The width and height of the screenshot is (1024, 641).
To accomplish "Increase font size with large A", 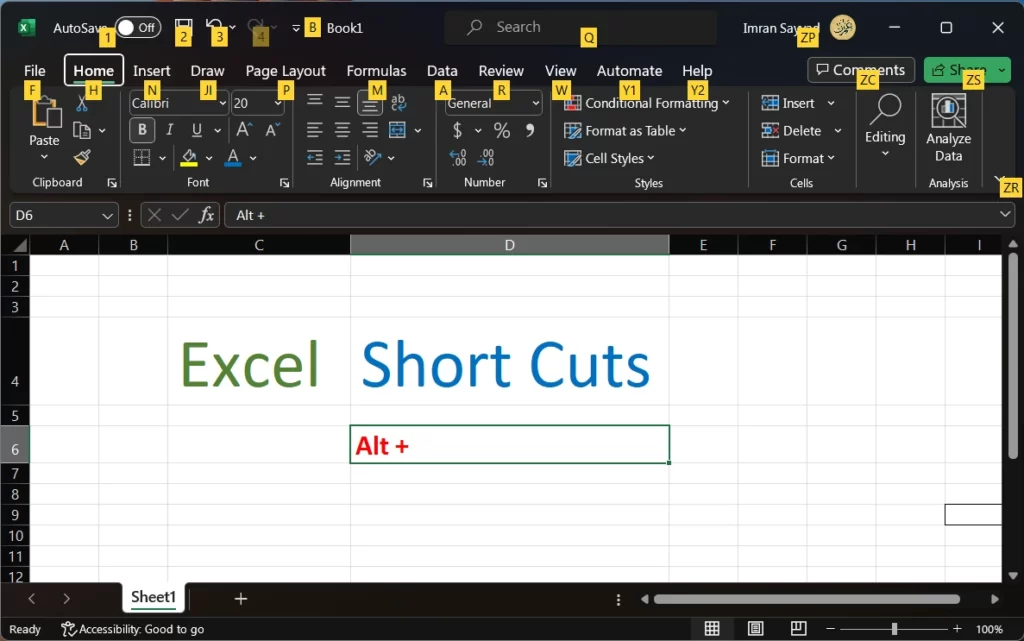I will [x=244, y=129].
